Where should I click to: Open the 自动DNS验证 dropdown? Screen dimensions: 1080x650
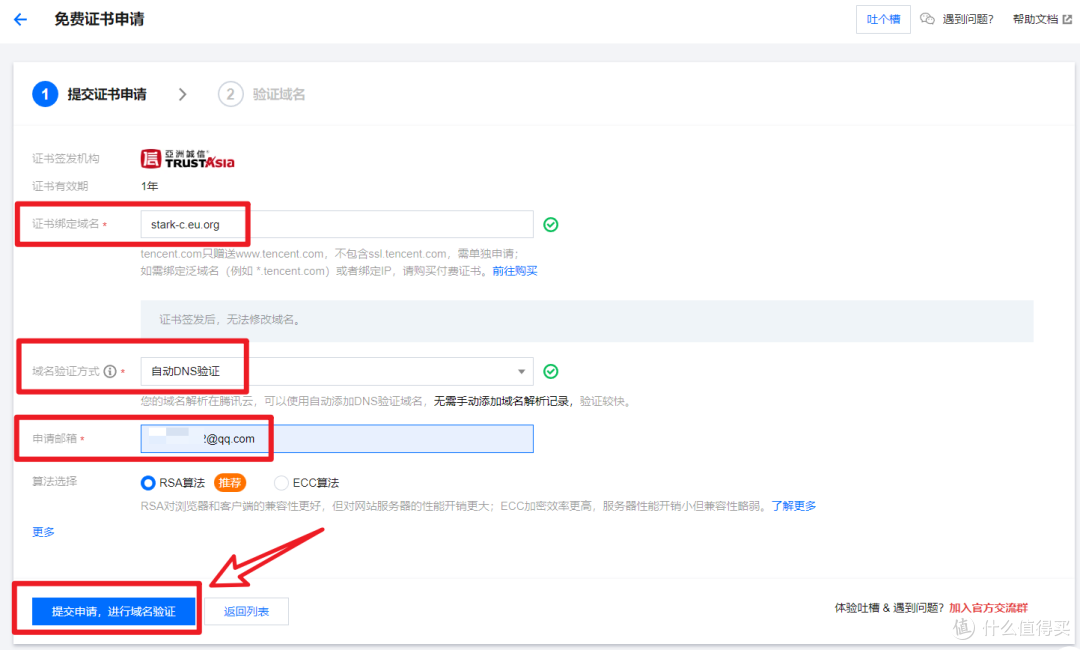tap(337, 371)
